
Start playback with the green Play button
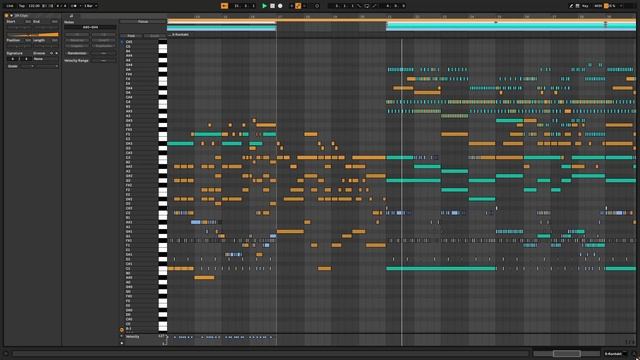264,6
